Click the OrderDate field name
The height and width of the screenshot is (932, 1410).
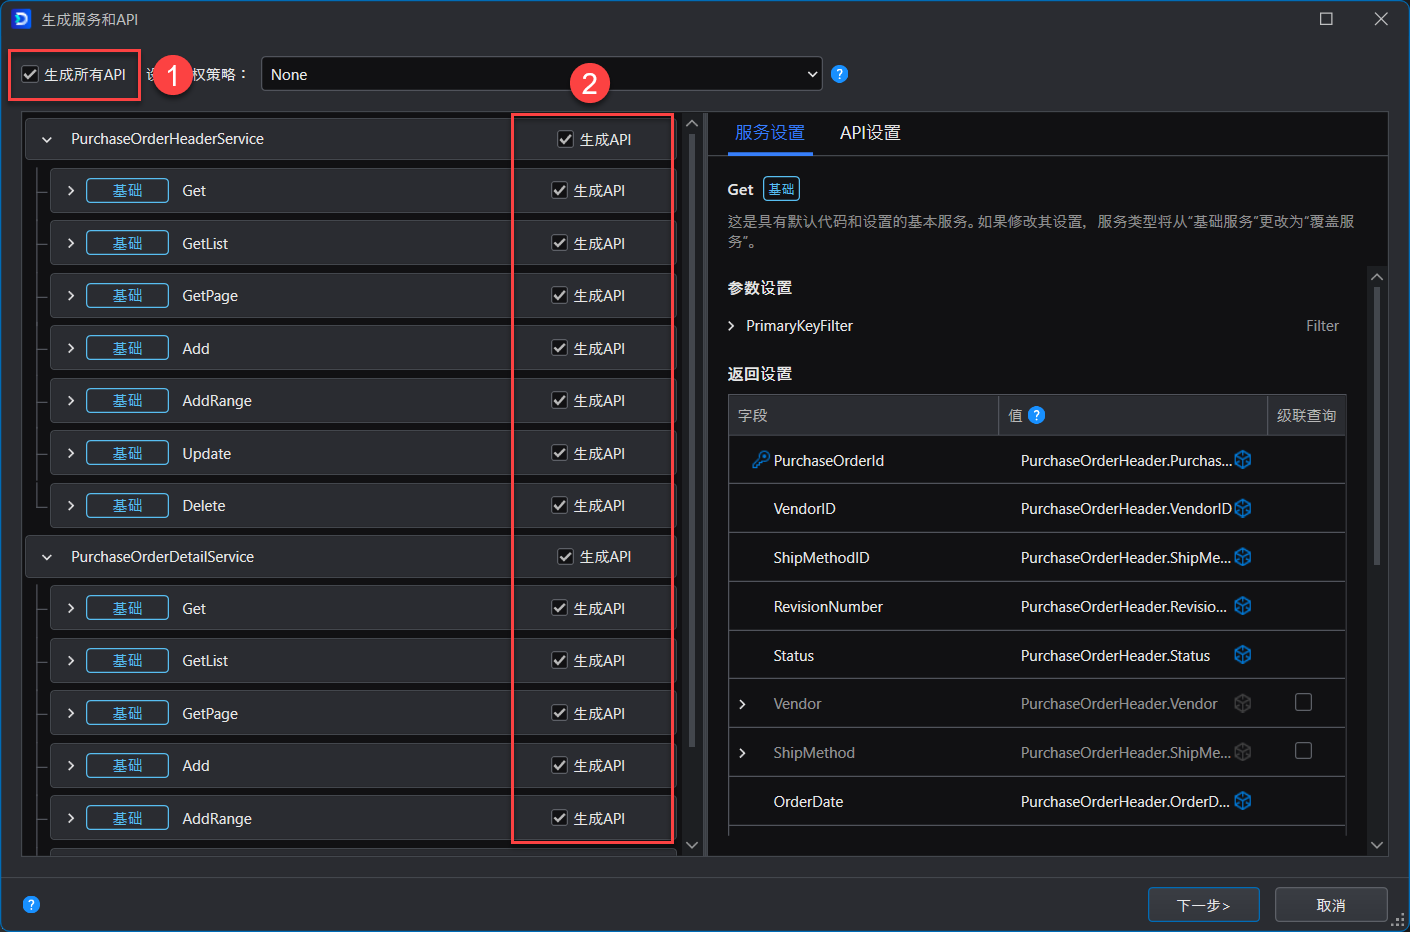[x=808, y=802]
